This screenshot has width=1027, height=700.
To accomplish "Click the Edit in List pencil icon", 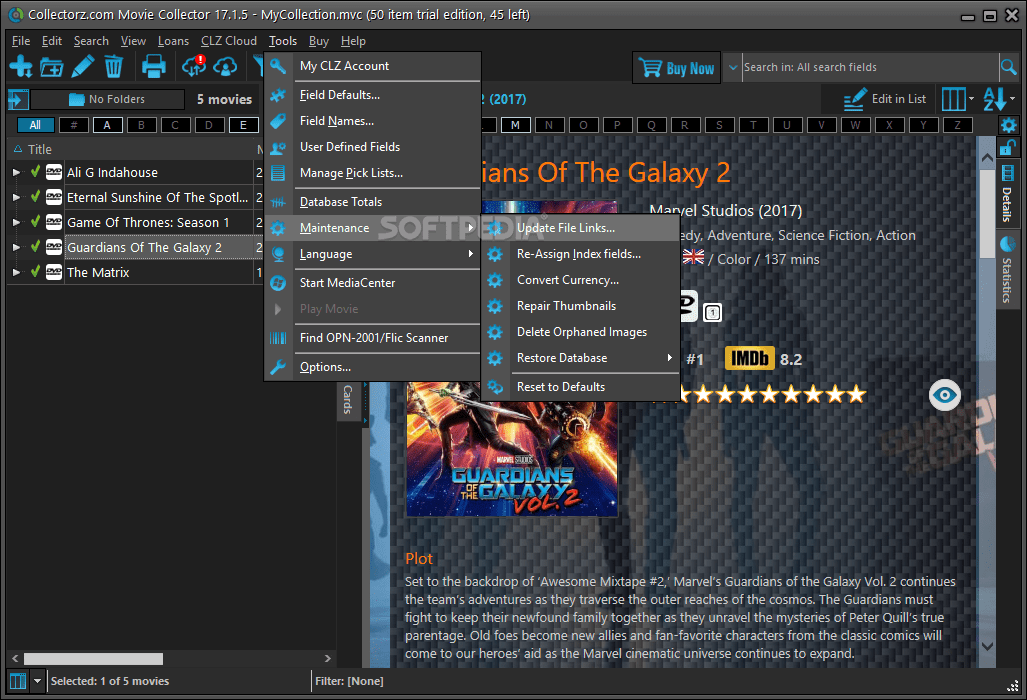I will [x=855, y=99].
